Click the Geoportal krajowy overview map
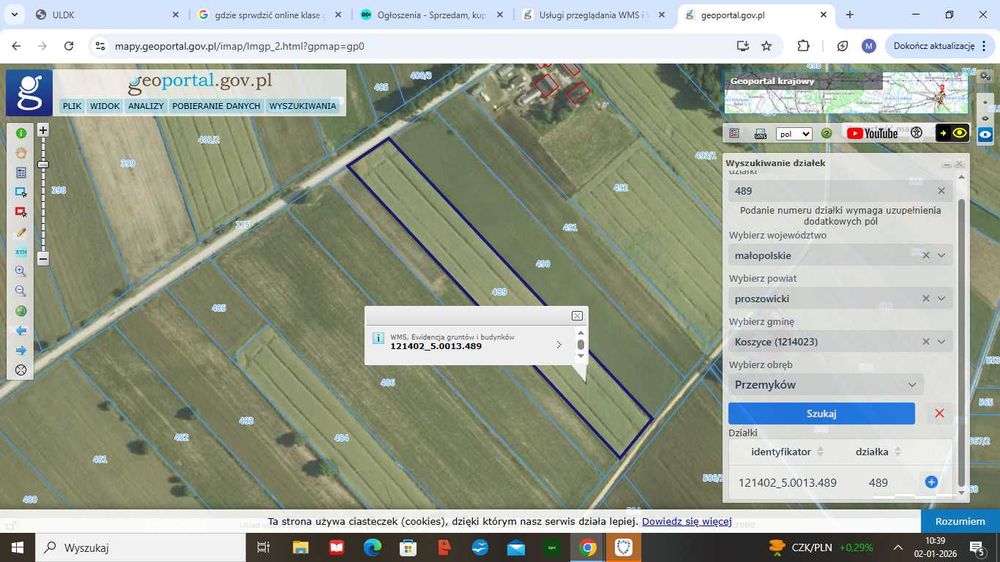Screen dimensions: 1000x562 pos(846,92)
